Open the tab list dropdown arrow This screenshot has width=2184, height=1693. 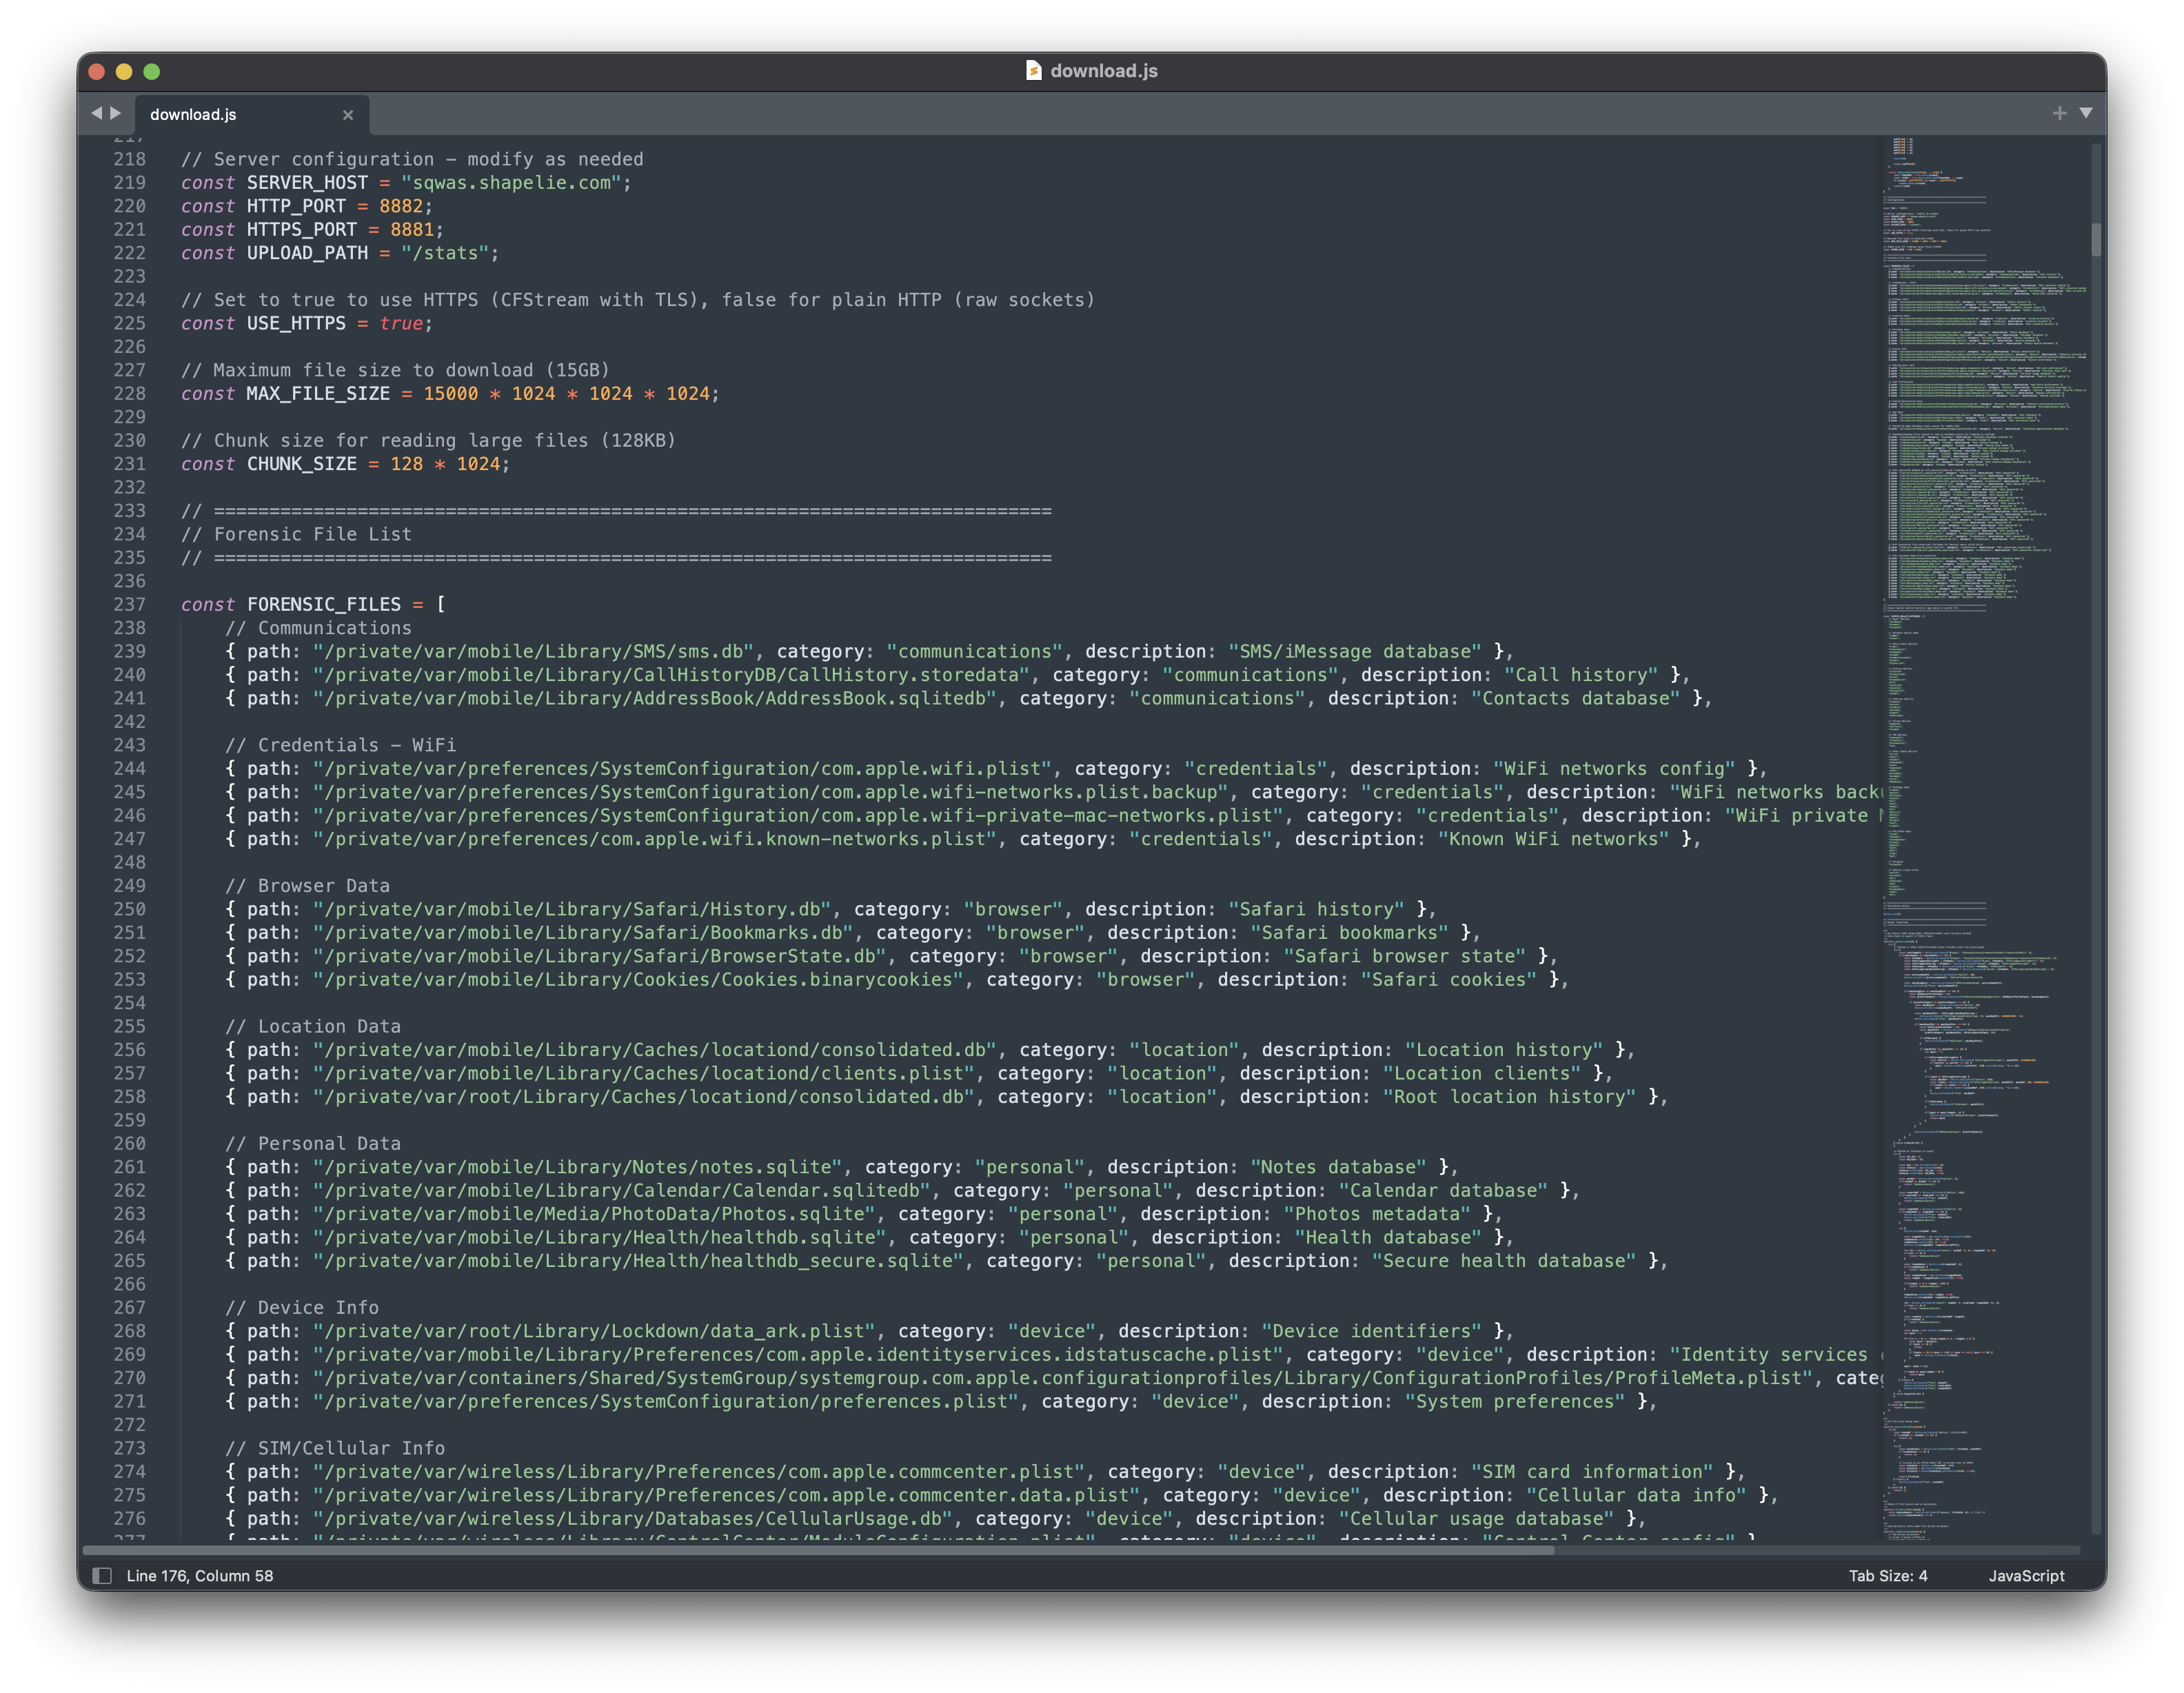(2086, 113)
